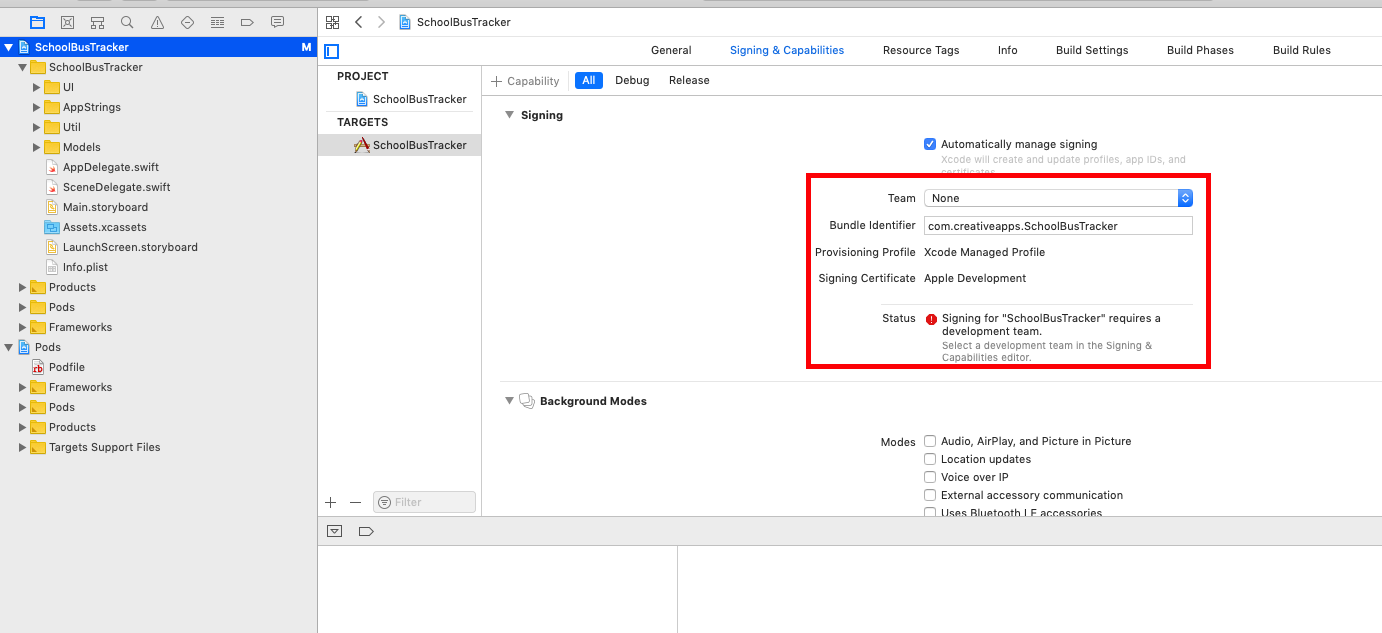Click the related items grid icon
Screen dimensions: 1382x633
(333, 22)
